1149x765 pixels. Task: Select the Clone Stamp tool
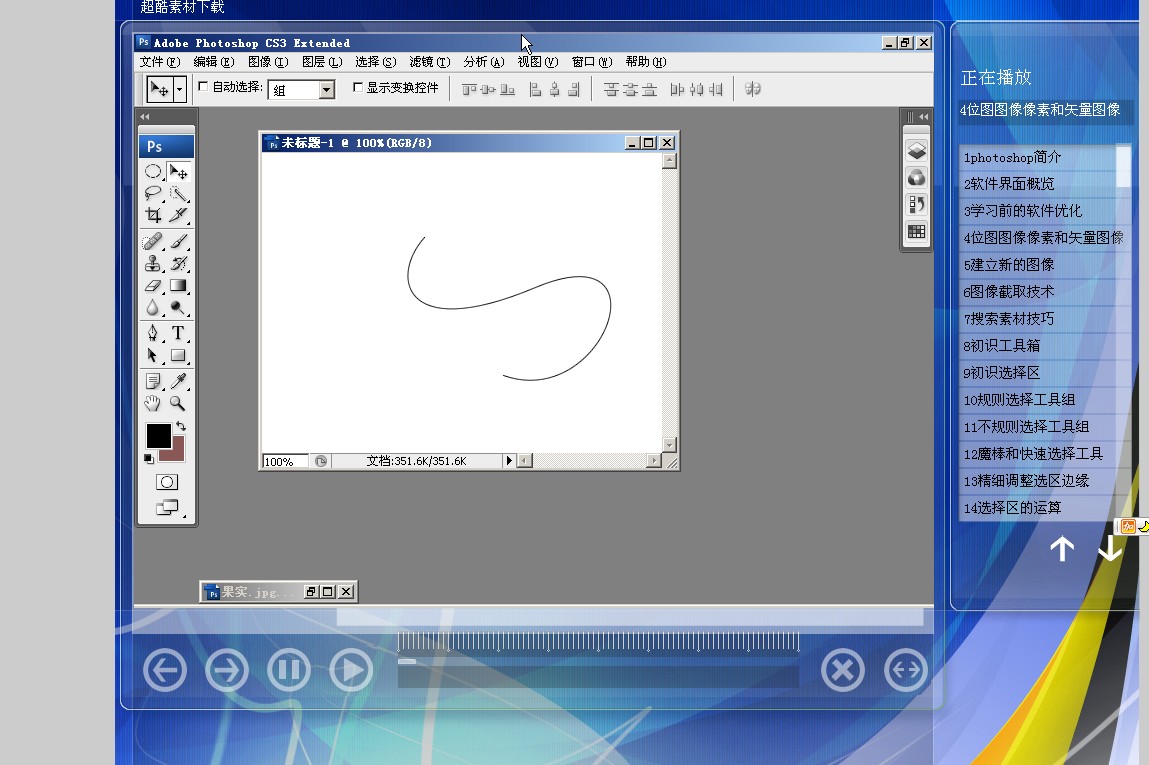pos(153,264)
